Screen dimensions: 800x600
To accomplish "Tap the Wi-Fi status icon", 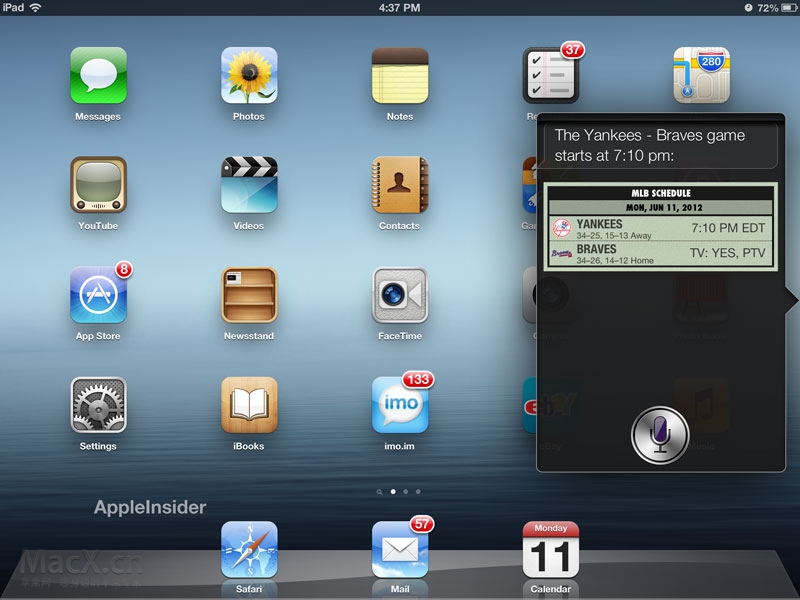I will pyautogui.click(x=35, y=7).
